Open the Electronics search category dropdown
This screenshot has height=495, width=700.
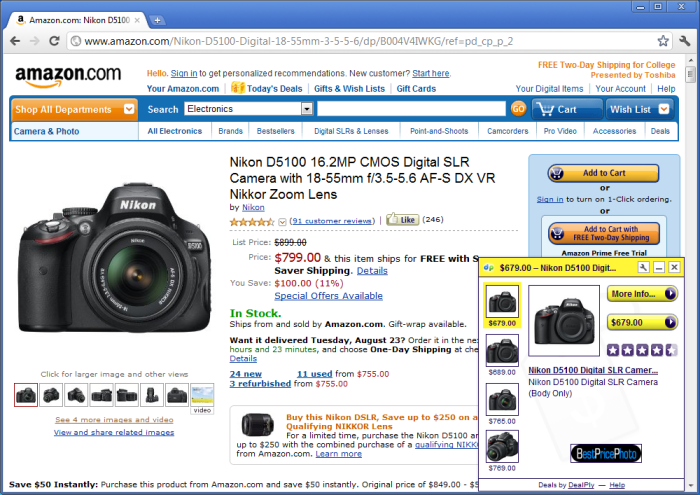pos(249,108)
